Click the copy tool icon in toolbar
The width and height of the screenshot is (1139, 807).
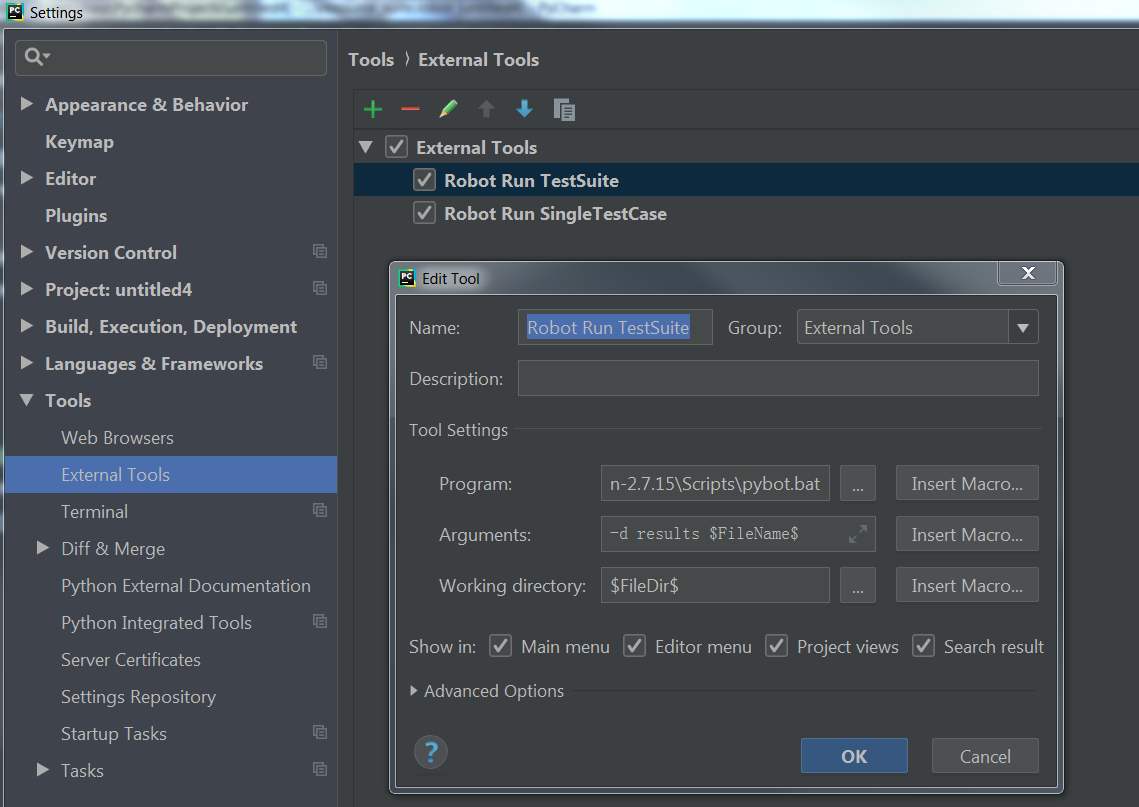click(x=564, y=109)
